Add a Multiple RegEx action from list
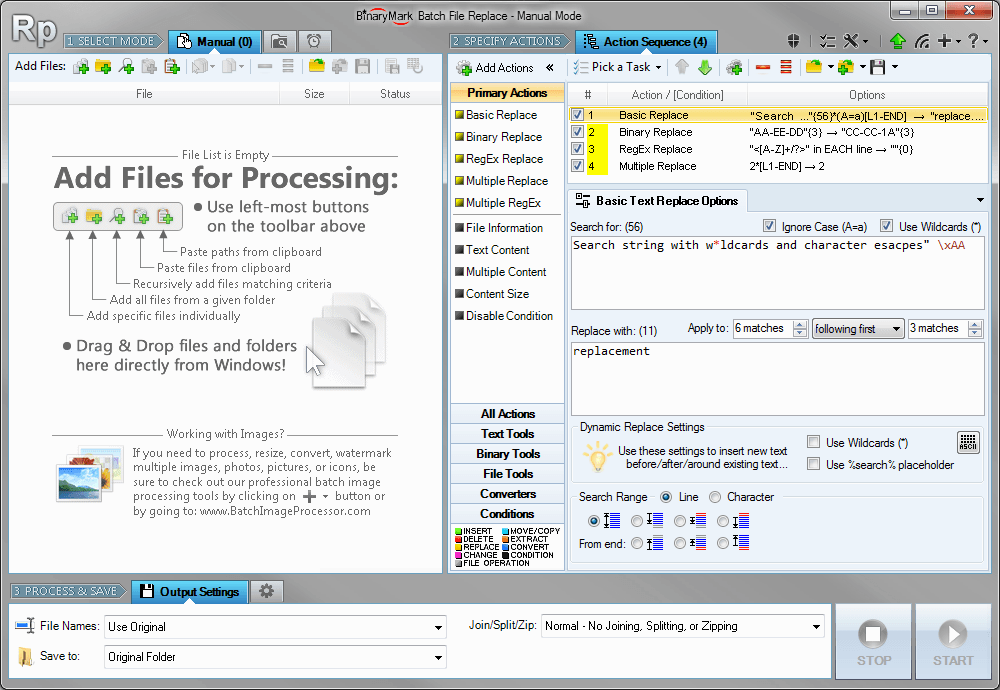Image resolution: width=1000 pixels, height=690 pixels. pyautogui.click(x=497, y=203)
